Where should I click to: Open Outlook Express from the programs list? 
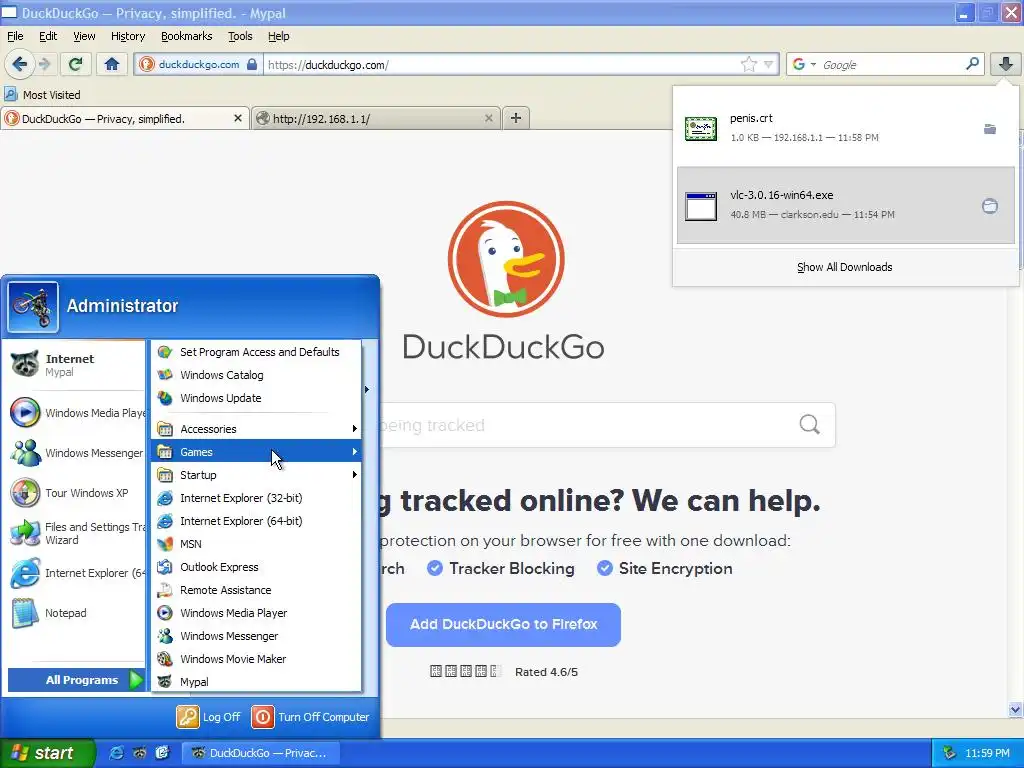[x=256, y=567]
